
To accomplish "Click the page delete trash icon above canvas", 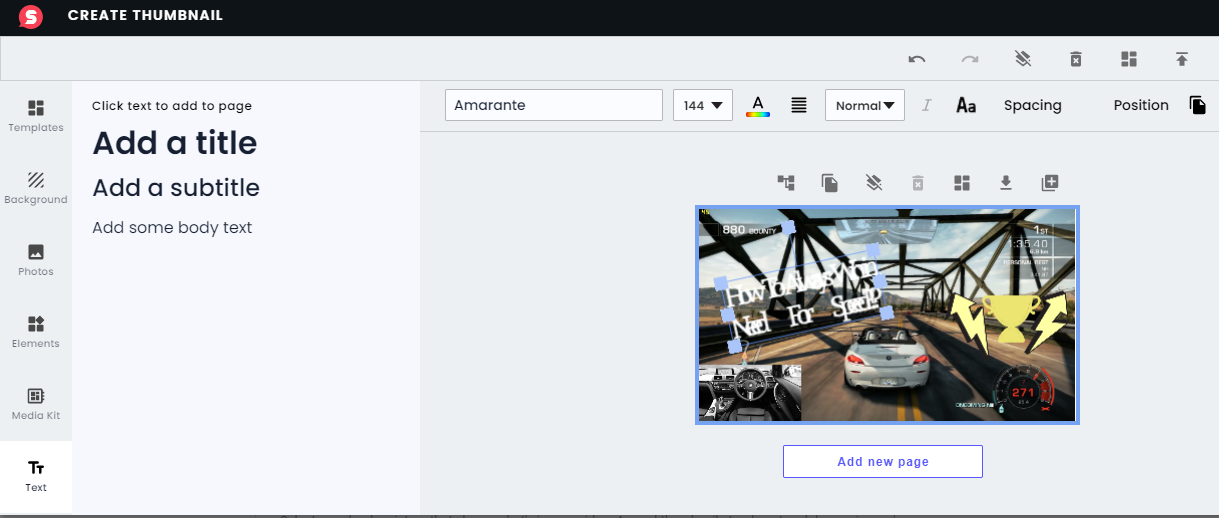I will 918,182.
